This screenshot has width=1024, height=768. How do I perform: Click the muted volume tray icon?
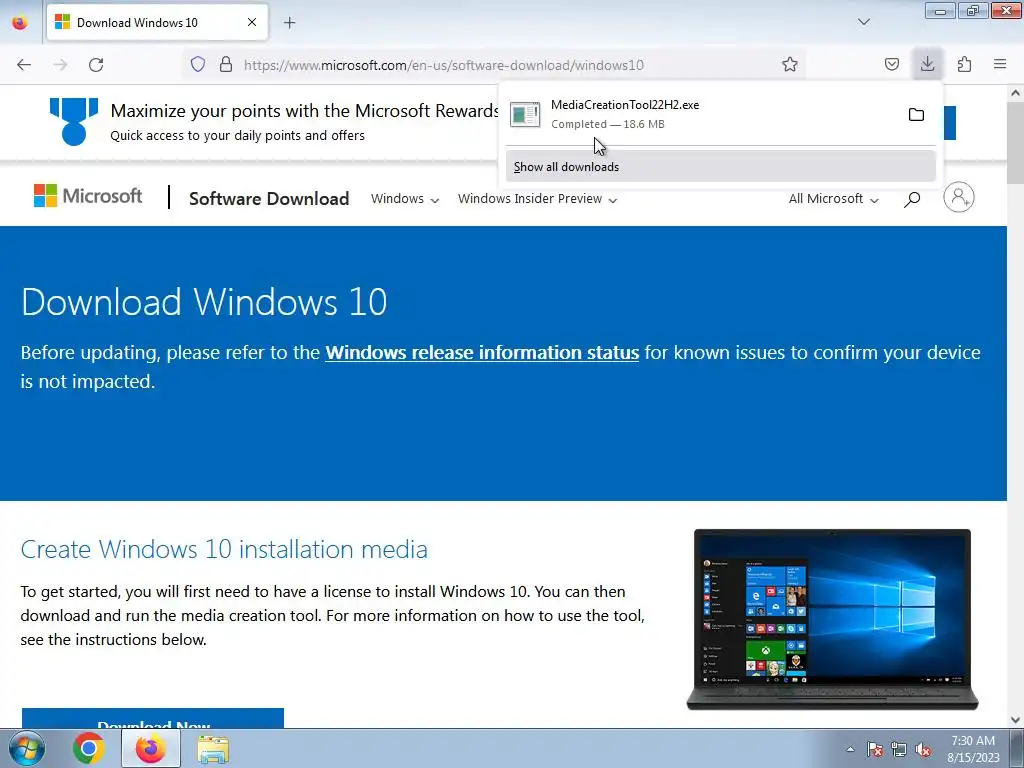(x=923, y=749)
